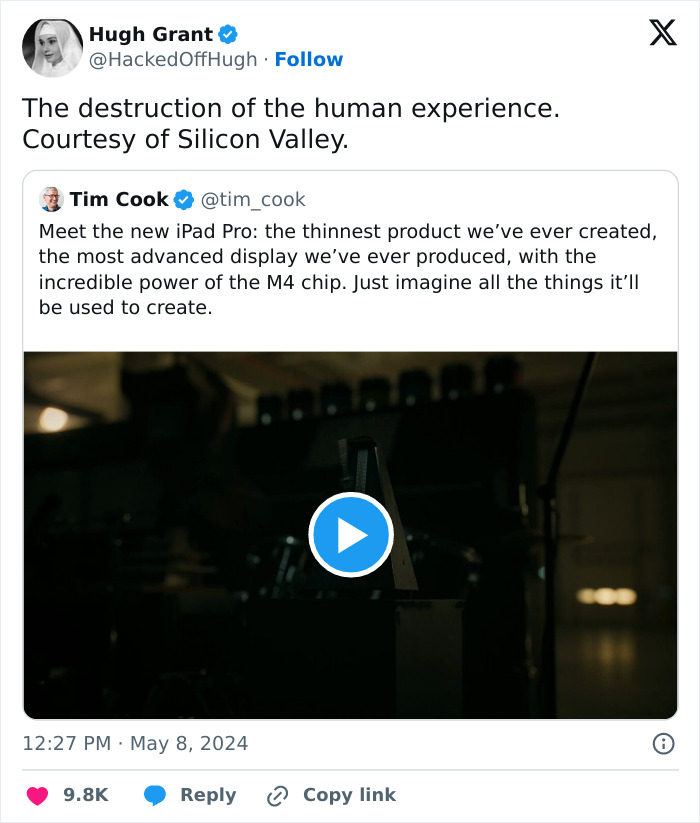
Task: Open the tweet info icon
Action: tap(662, 743)
